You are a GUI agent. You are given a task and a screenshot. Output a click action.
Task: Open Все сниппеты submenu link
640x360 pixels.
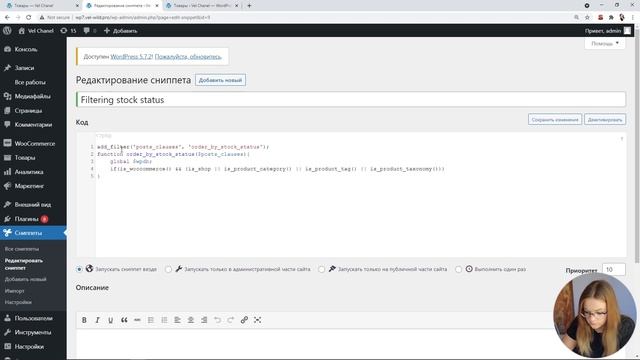22,249
